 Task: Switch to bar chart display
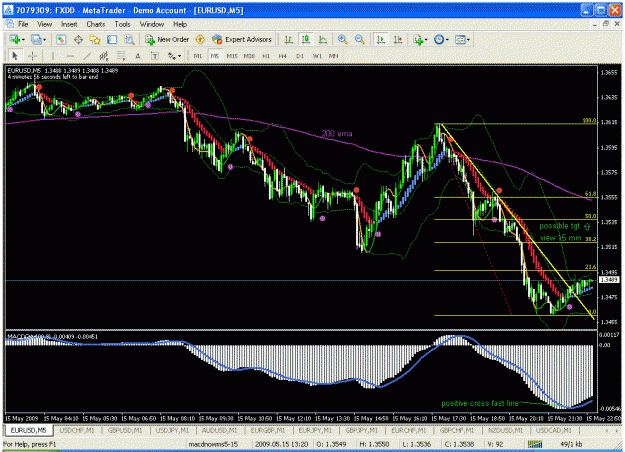(x=289, y=39)
